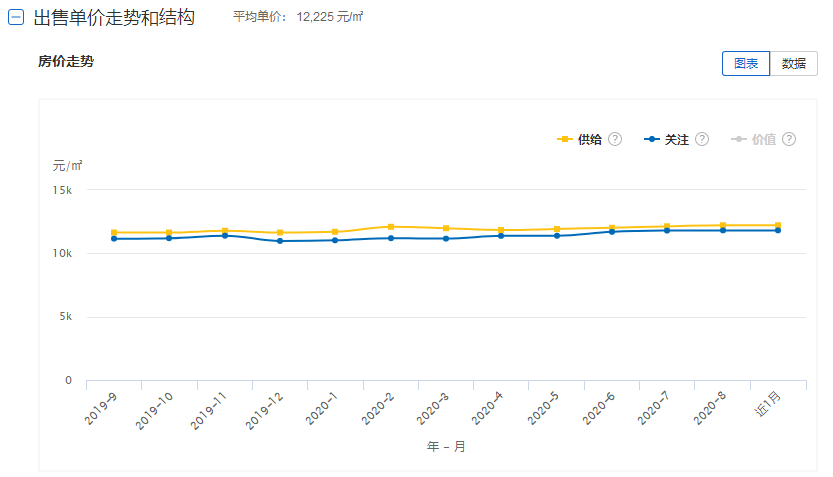Viewport: 833px width, 477px height.
Task: Switch to the 图表 tab
Action: 746,63
